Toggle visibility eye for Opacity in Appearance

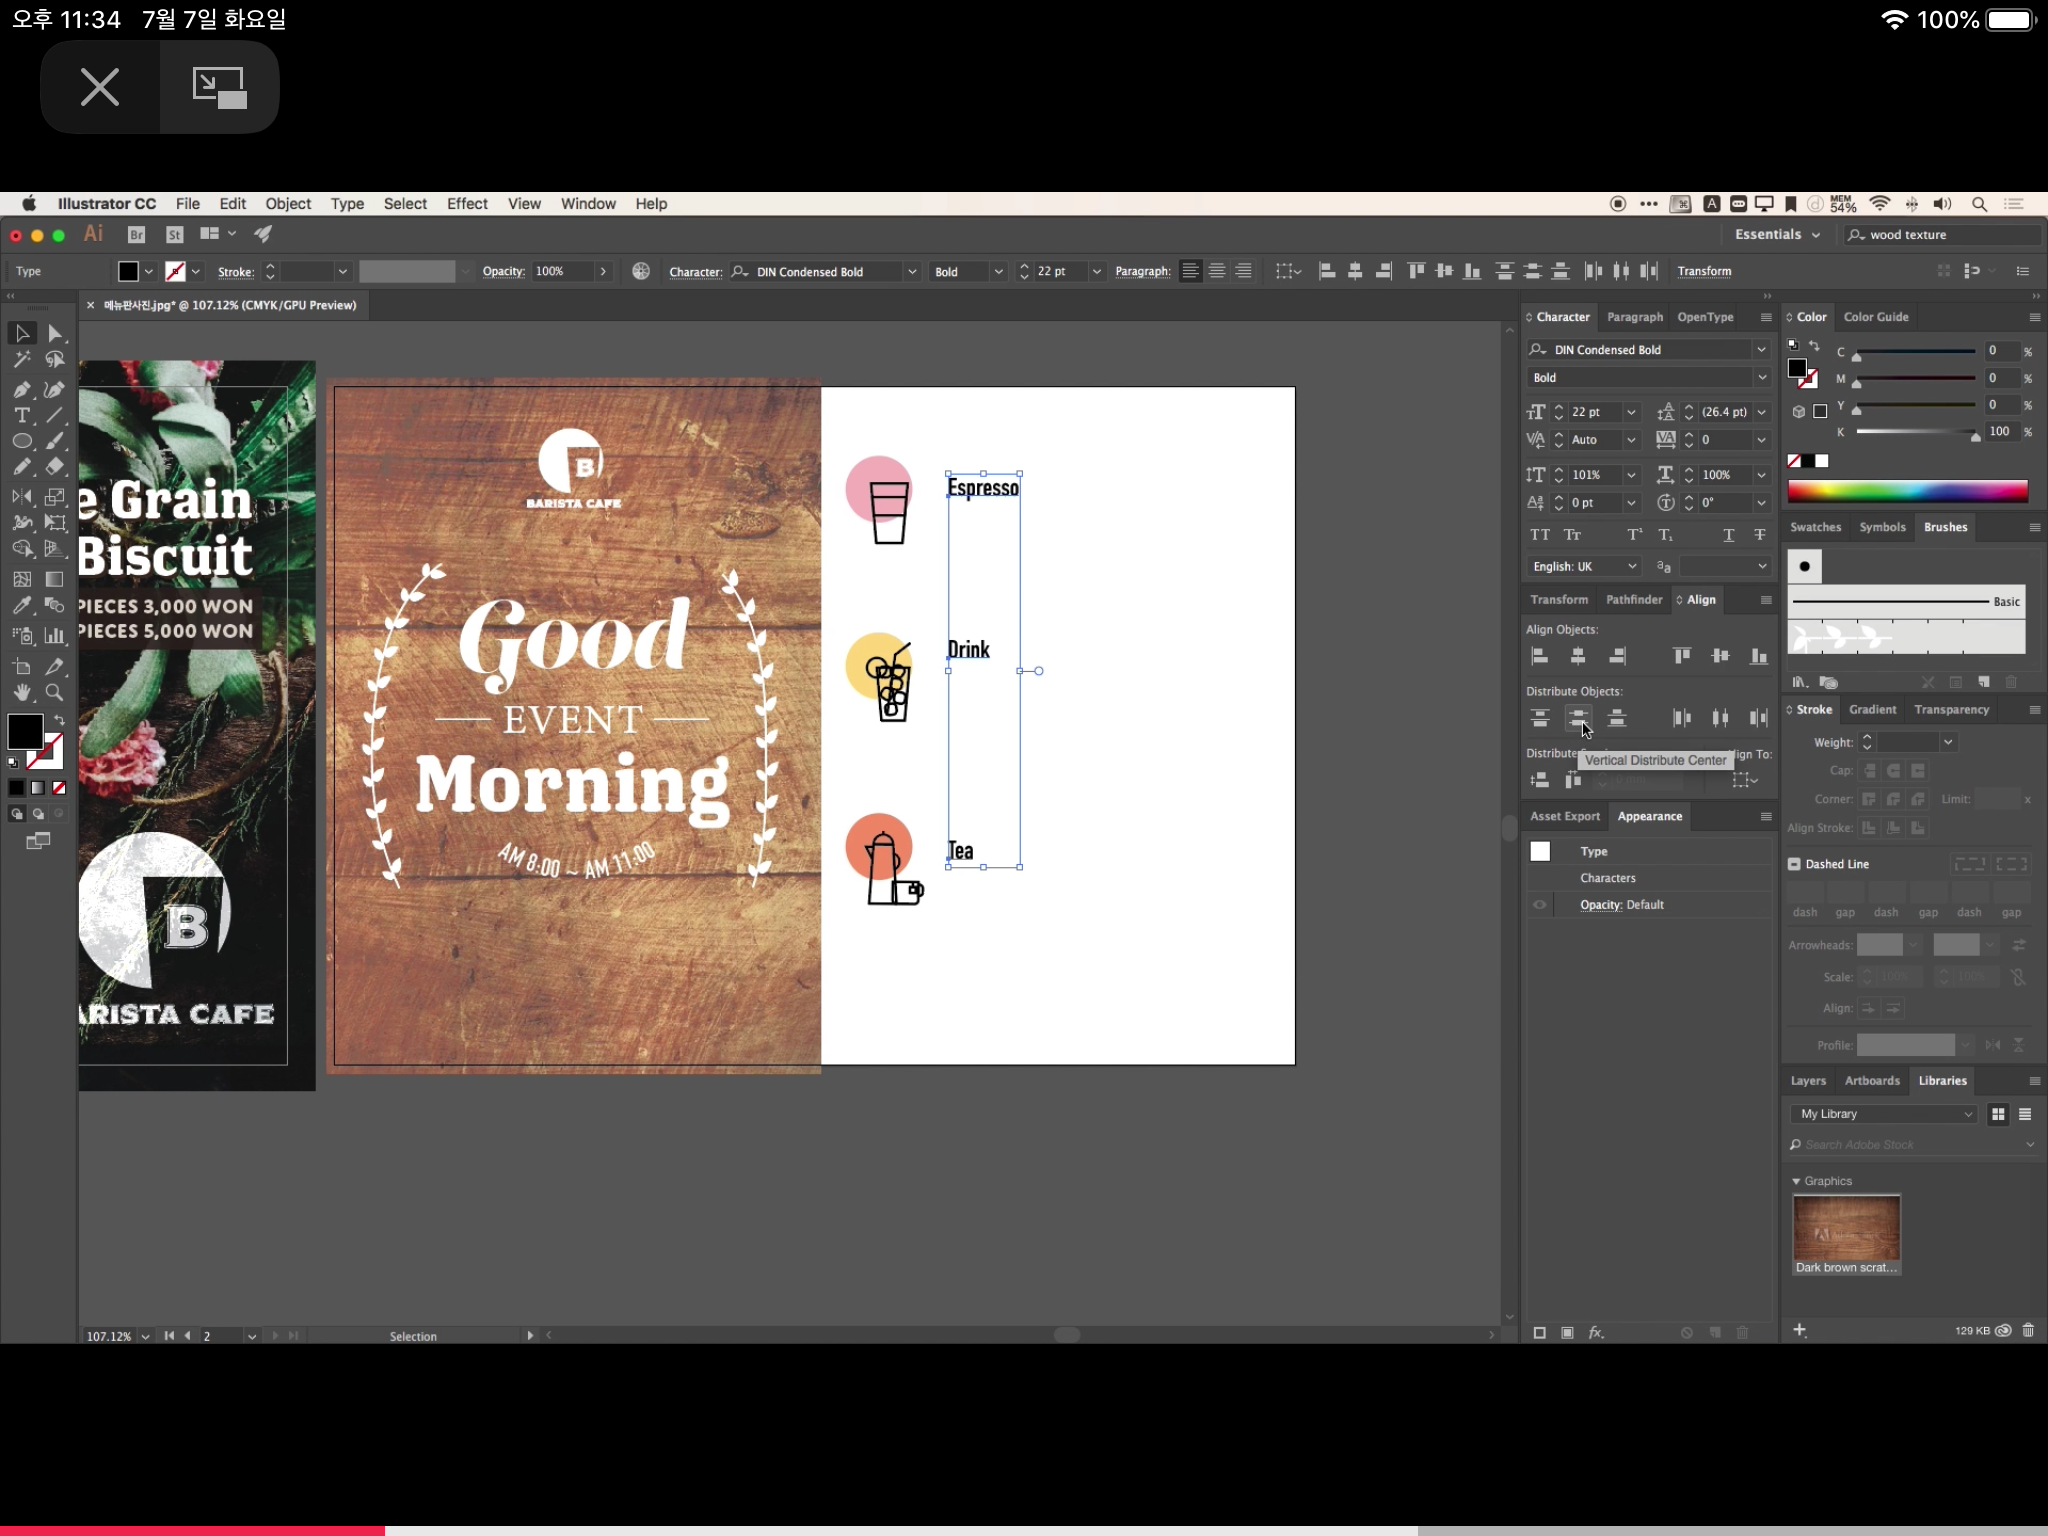(1540, 905)
